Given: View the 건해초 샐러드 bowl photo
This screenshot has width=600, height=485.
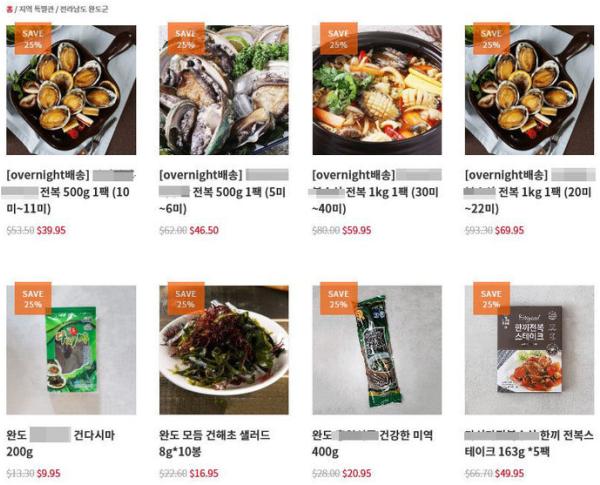Looking at the screenshot, I should 224,350.
